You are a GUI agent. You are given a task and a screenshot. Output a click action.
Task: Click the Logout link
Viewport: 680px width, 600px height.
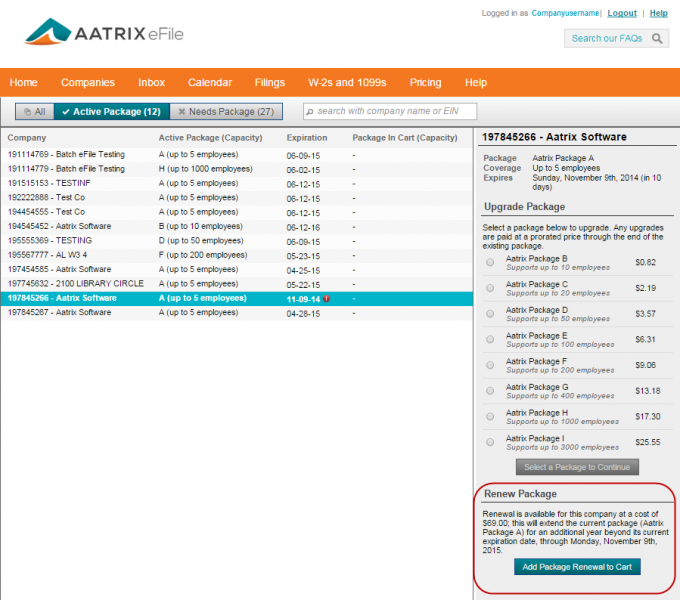(622, 13)
